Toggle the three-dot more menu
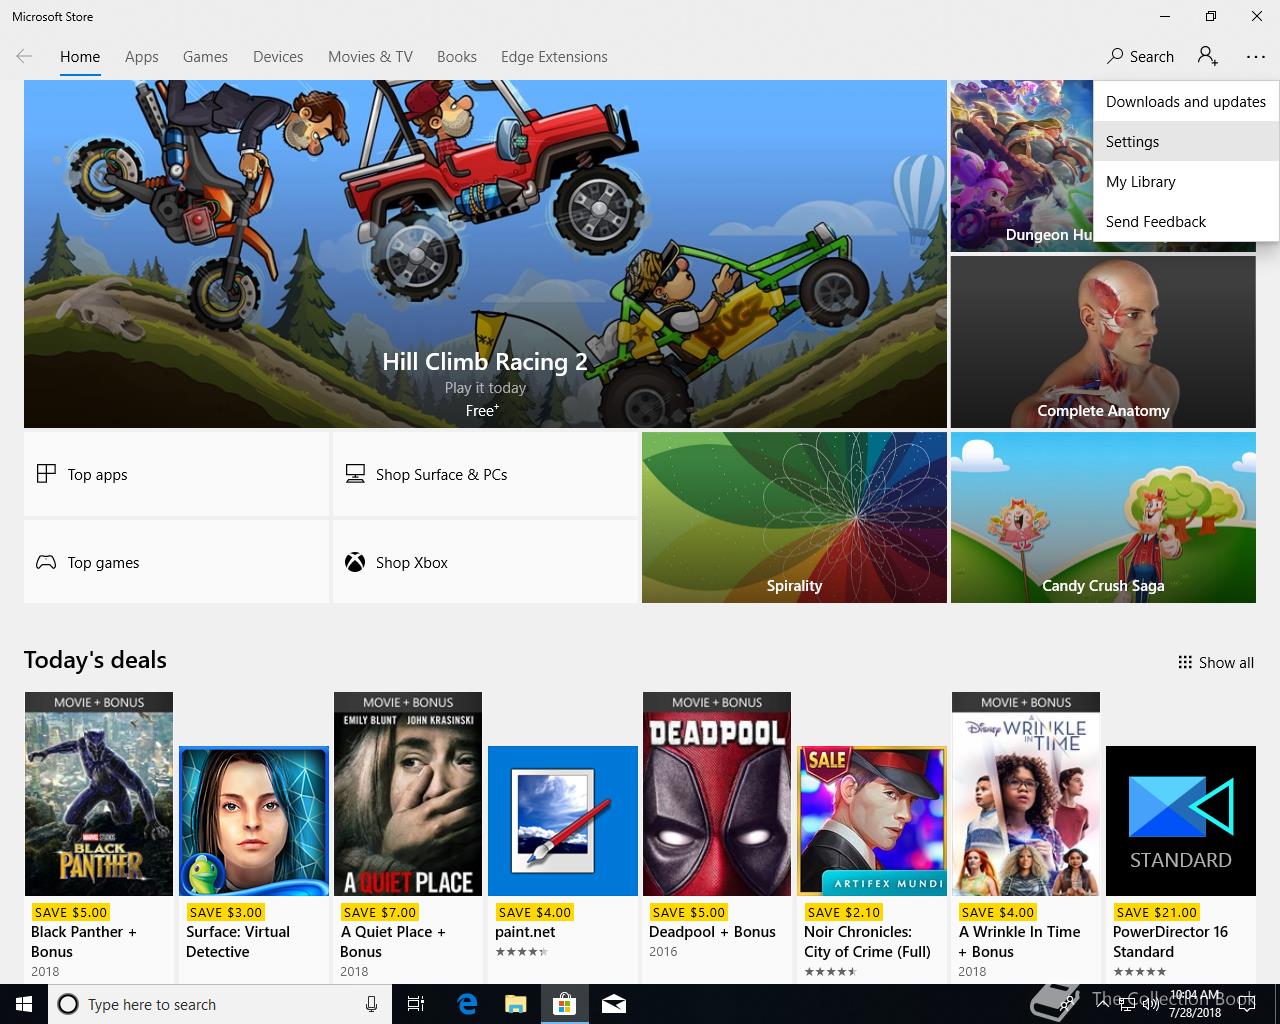Viewport: 1280px width, 1024px height. point(1256,57)
